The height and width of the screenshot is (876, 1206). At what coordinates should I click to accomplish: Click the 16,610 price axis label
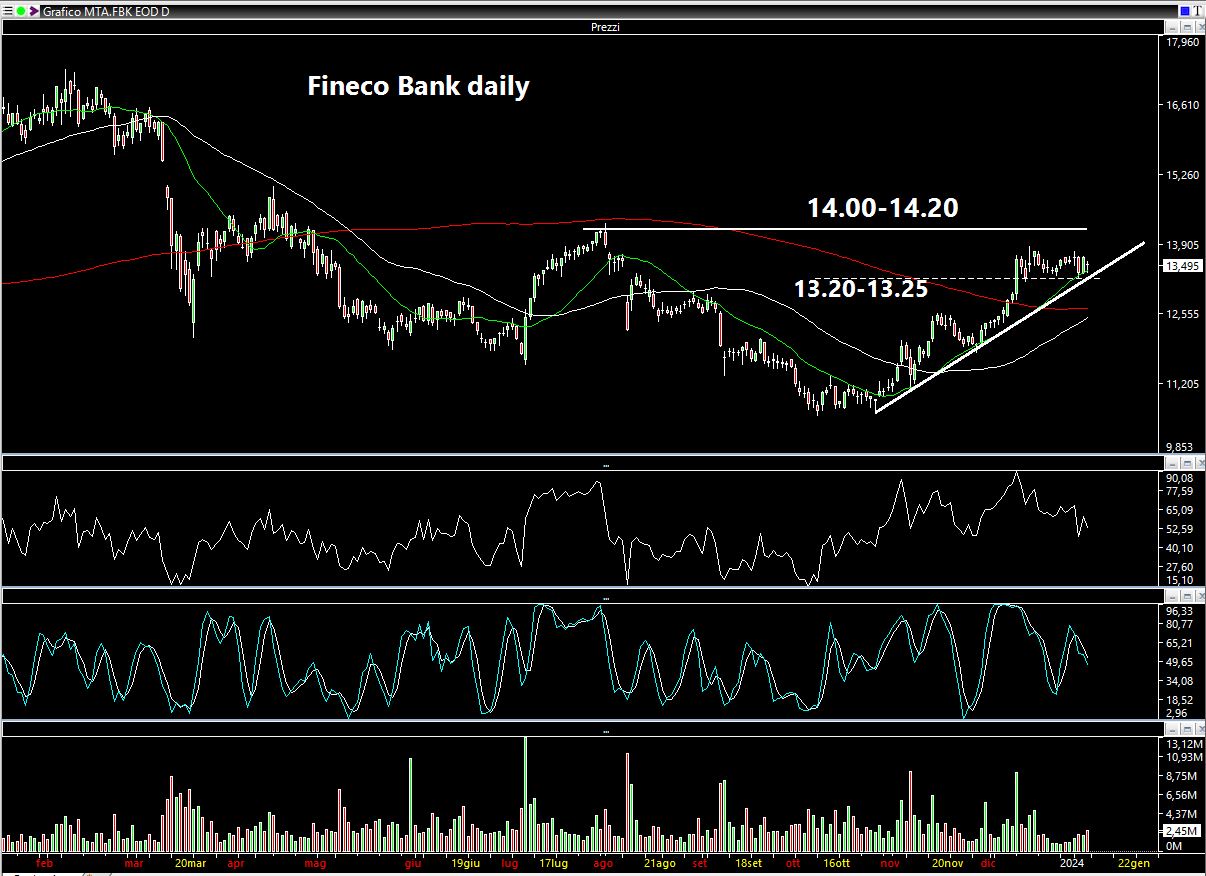1182,105
